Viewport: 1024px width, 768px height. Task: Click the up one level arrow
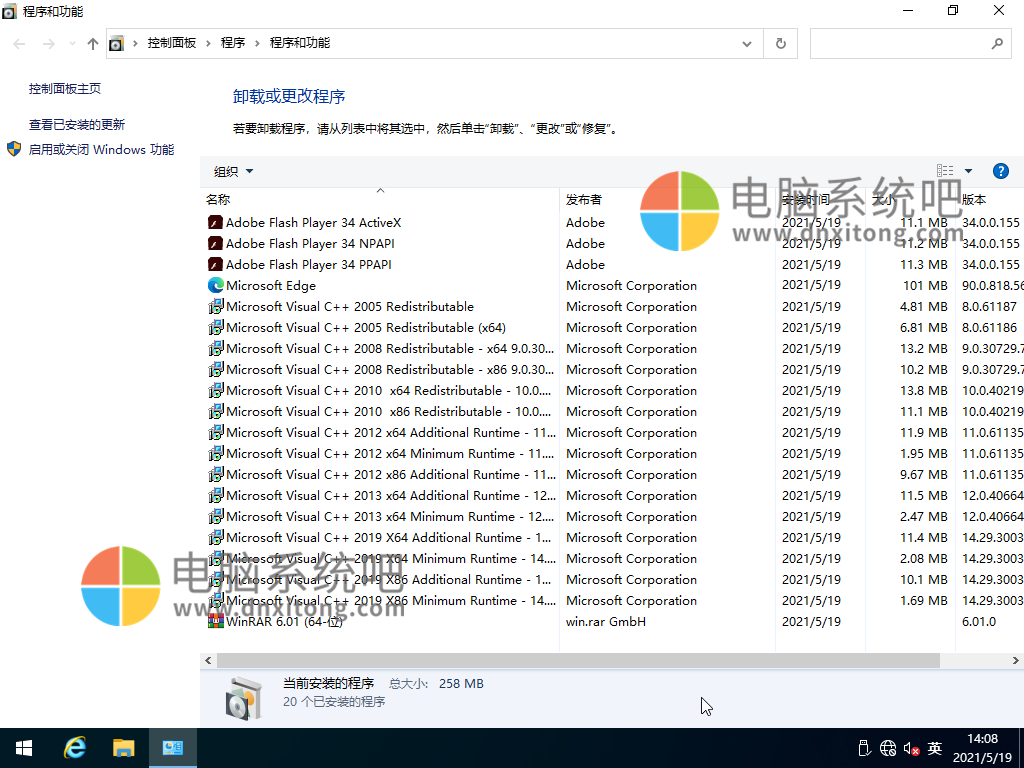coord(92,43)
